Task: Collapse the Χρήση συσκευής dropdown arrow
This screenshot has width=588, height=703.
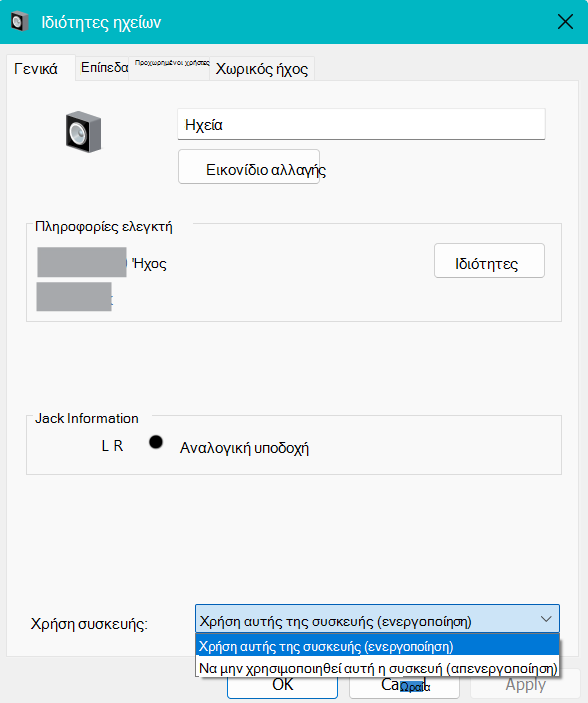Action: click(x=546, y=619)
